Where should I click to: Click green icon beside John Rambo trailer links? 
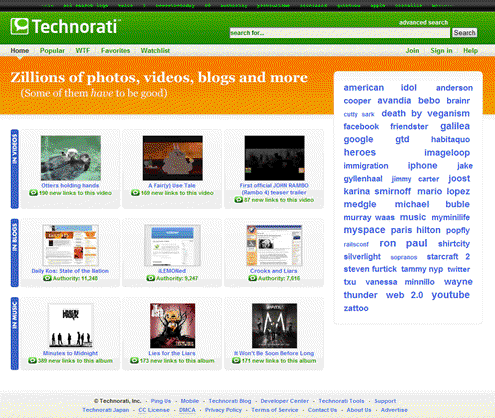[x=238, y=200]
